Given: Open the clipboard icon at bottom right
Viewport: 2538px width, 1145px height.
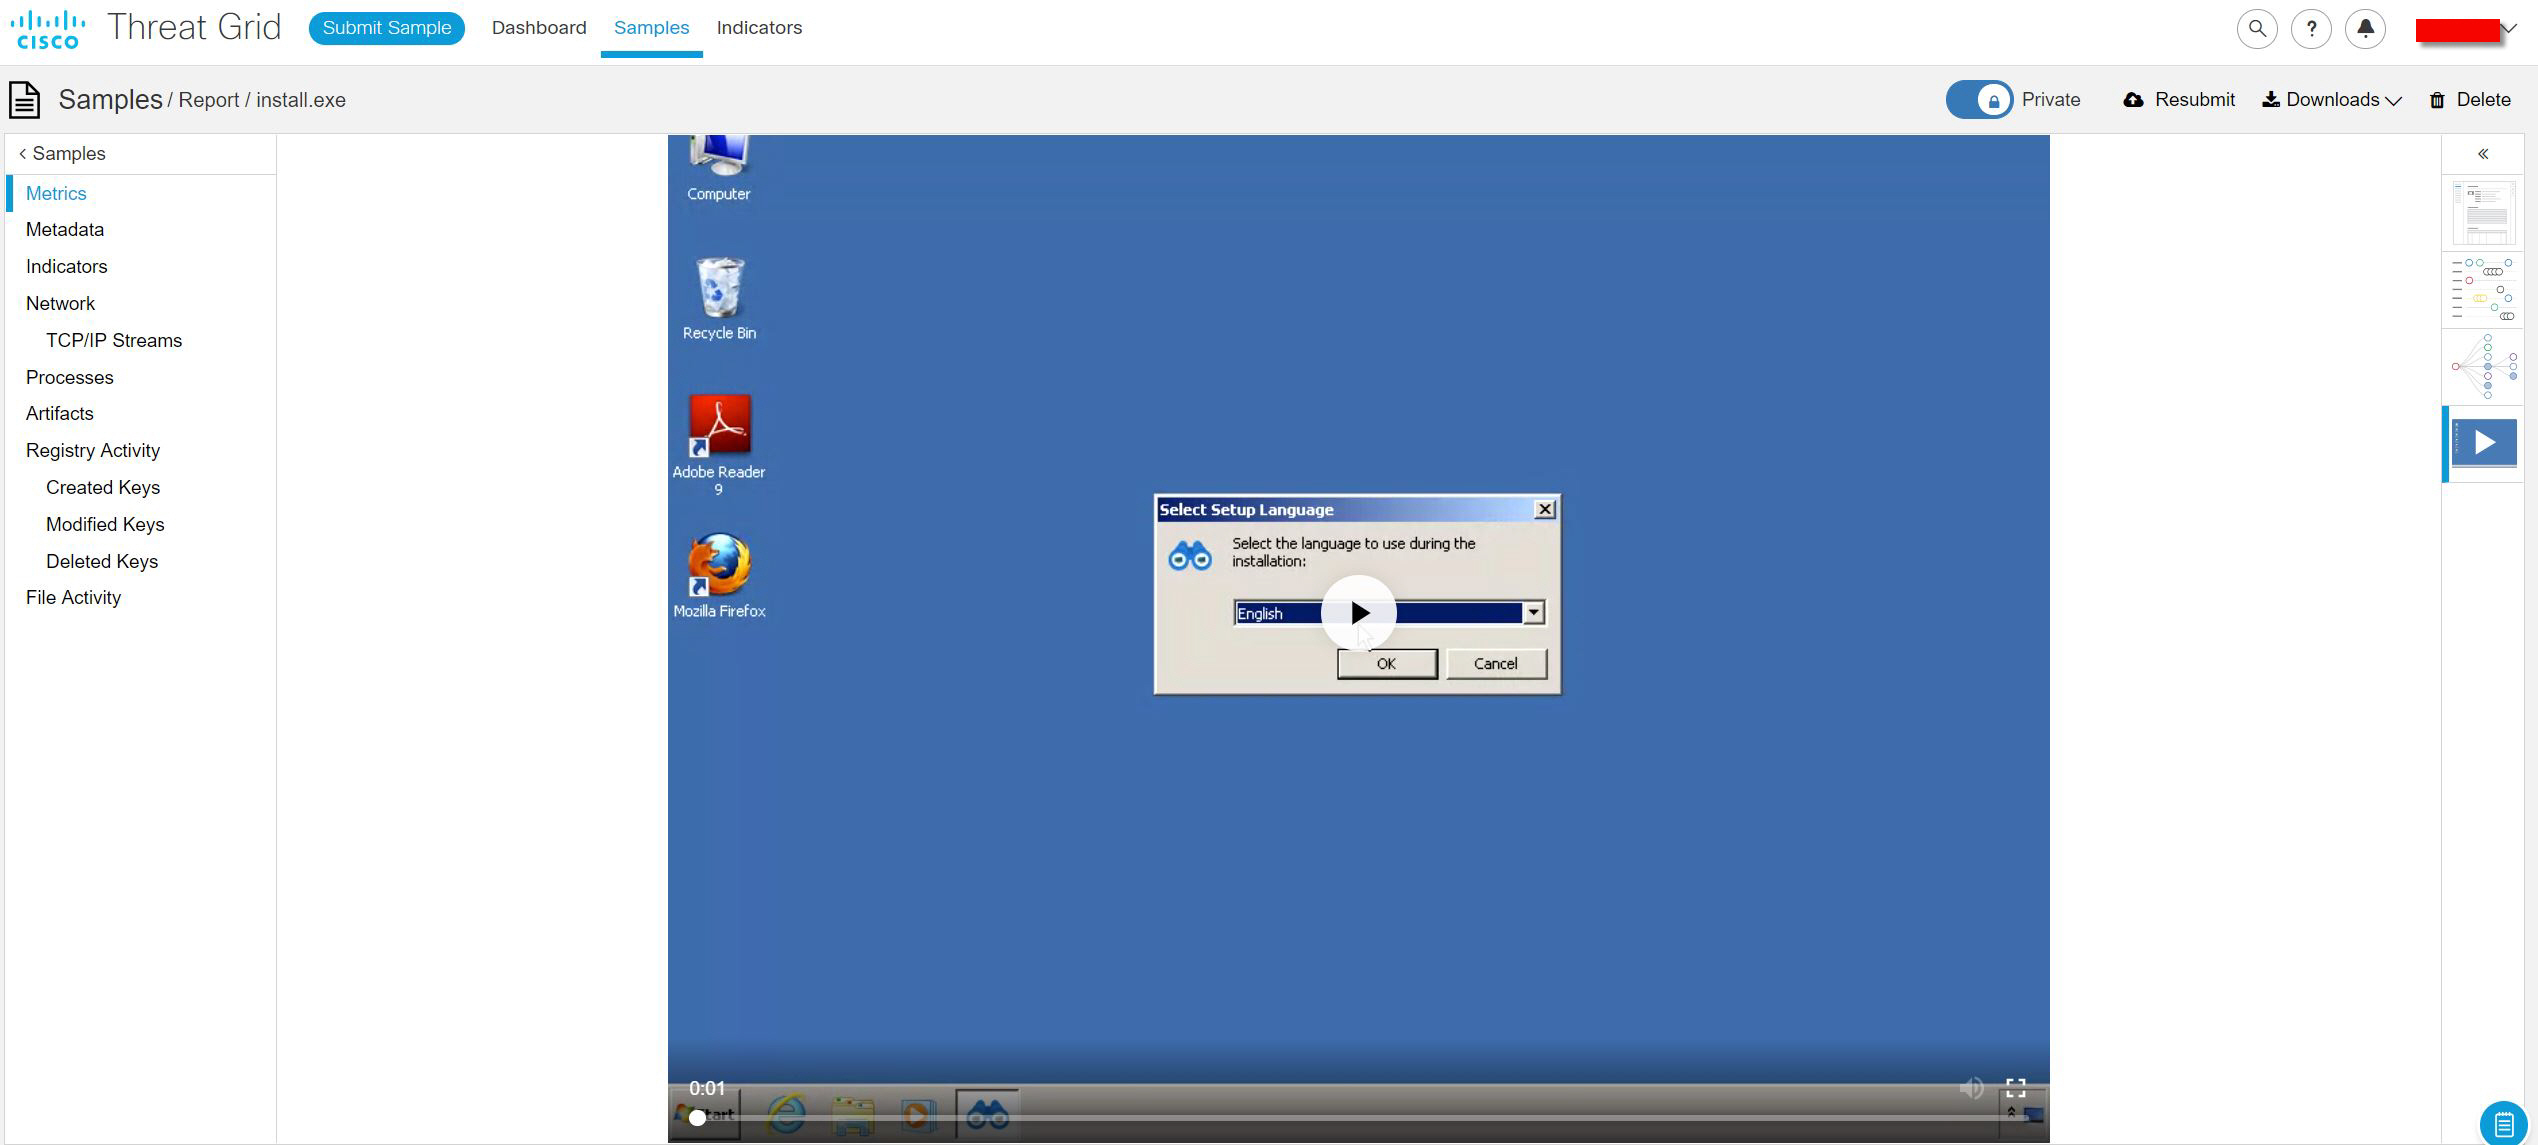Looking at the screenshot, I should pyautogui.click(x=2503, y=1124).
